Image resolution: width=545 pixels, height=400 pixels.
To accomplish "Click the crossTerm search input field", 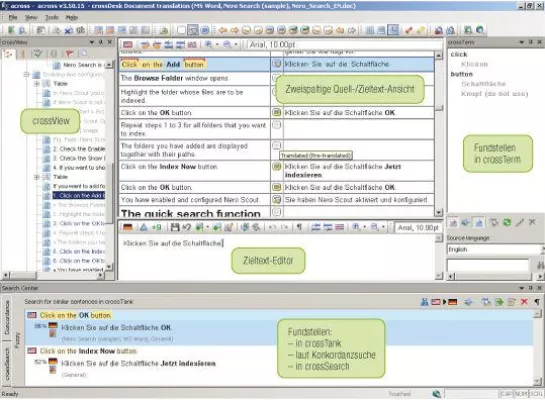I will [488, 265].
